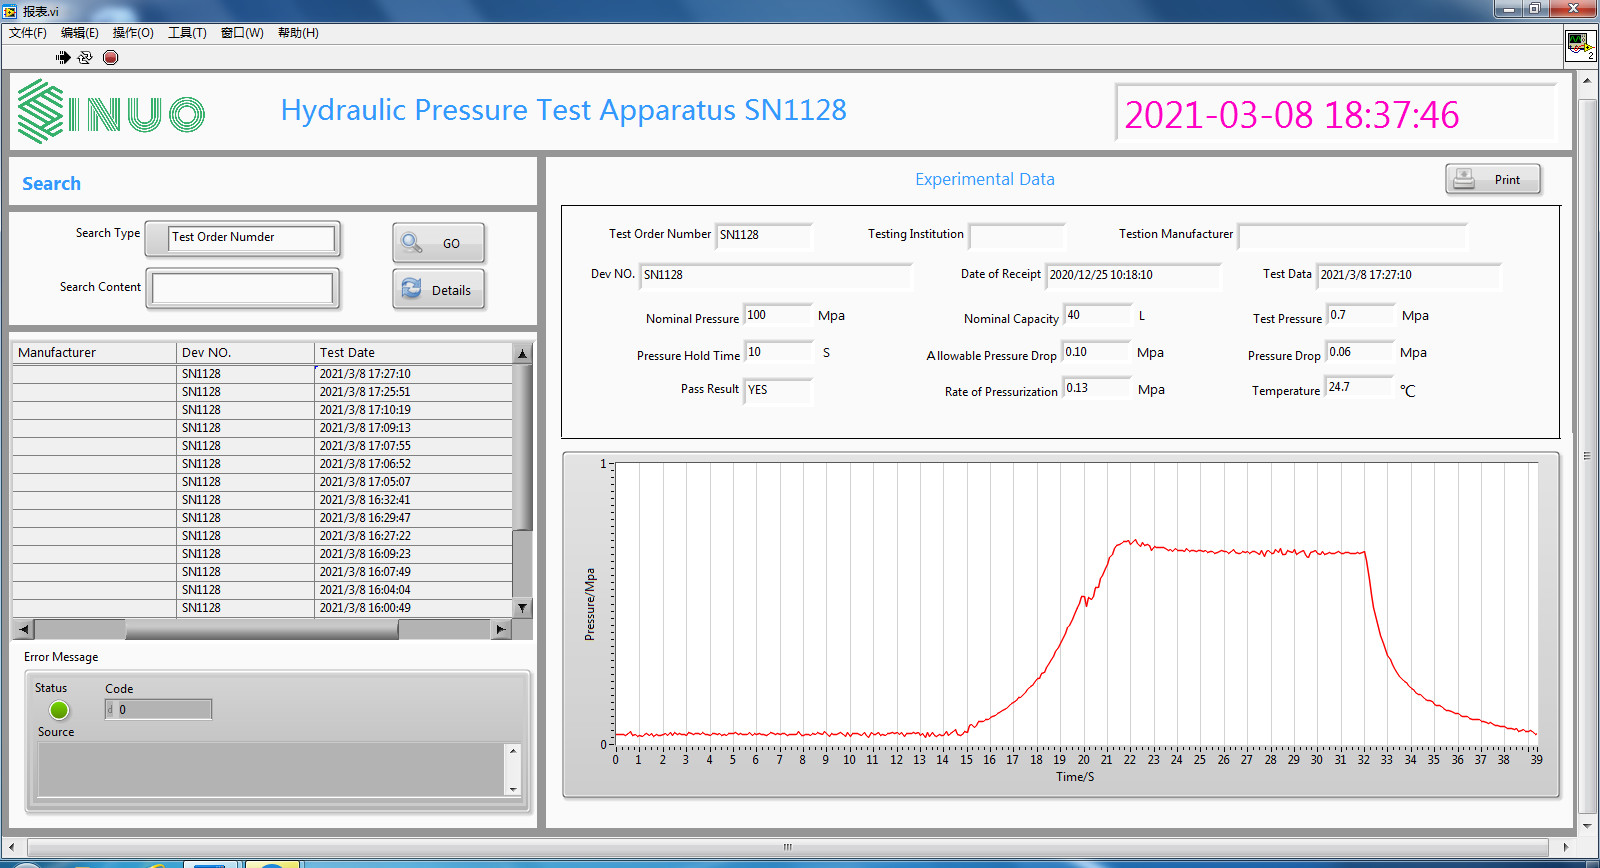The image size is (1600, 868).
Task: Open the 文件(F) menu
Action: coord(28,33)
